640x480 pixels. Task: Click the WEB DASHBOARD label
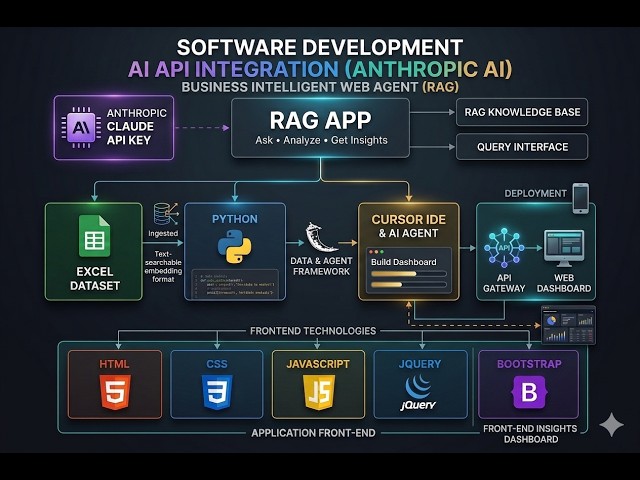pyautogui.click(x=564, y=283)
